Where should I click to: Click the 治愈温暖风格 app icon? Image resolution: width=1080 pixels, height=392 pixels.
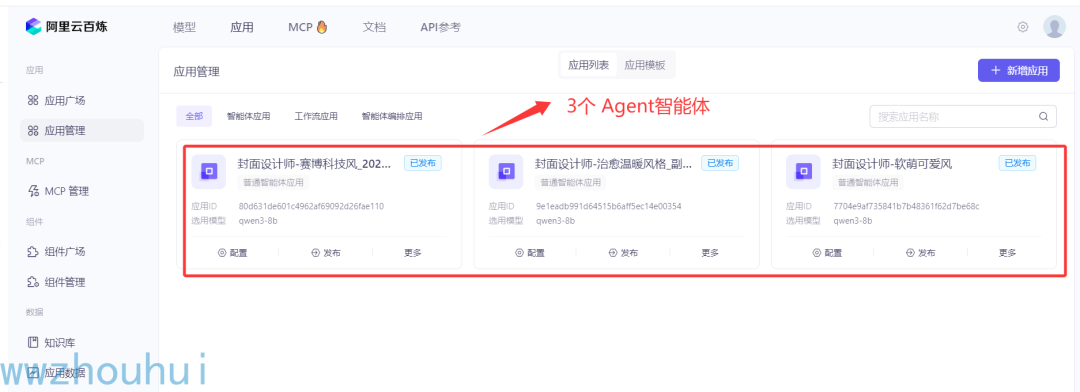(x=506, y=172)
